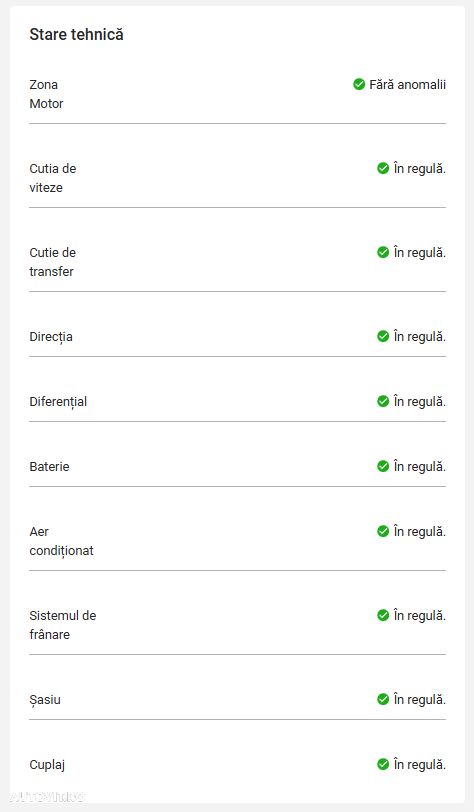The width and height of the screenshot is (474, 812).
Task: Click the green check for Sistemul de frânare
Action: pos(383,615)
